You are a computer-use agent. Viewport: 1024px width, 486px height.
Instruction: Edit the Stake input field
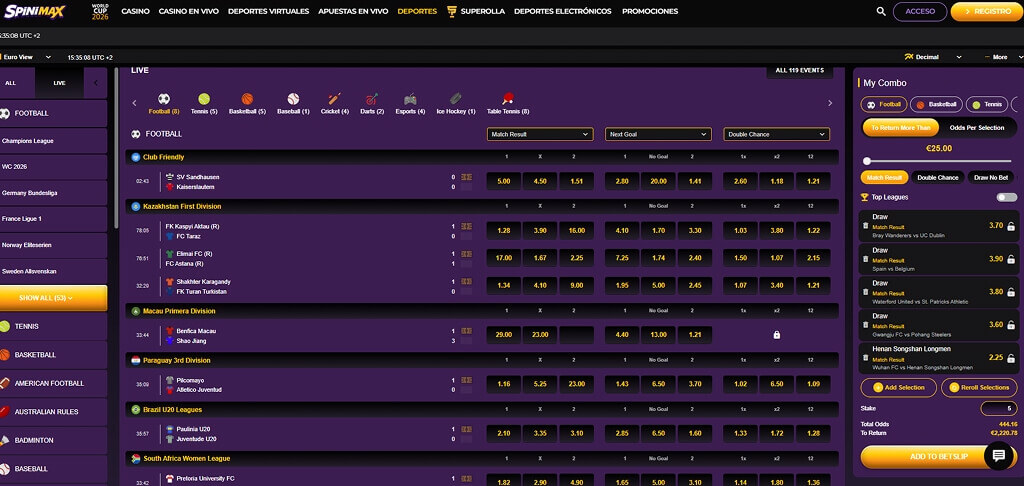[x=999, y=409]
